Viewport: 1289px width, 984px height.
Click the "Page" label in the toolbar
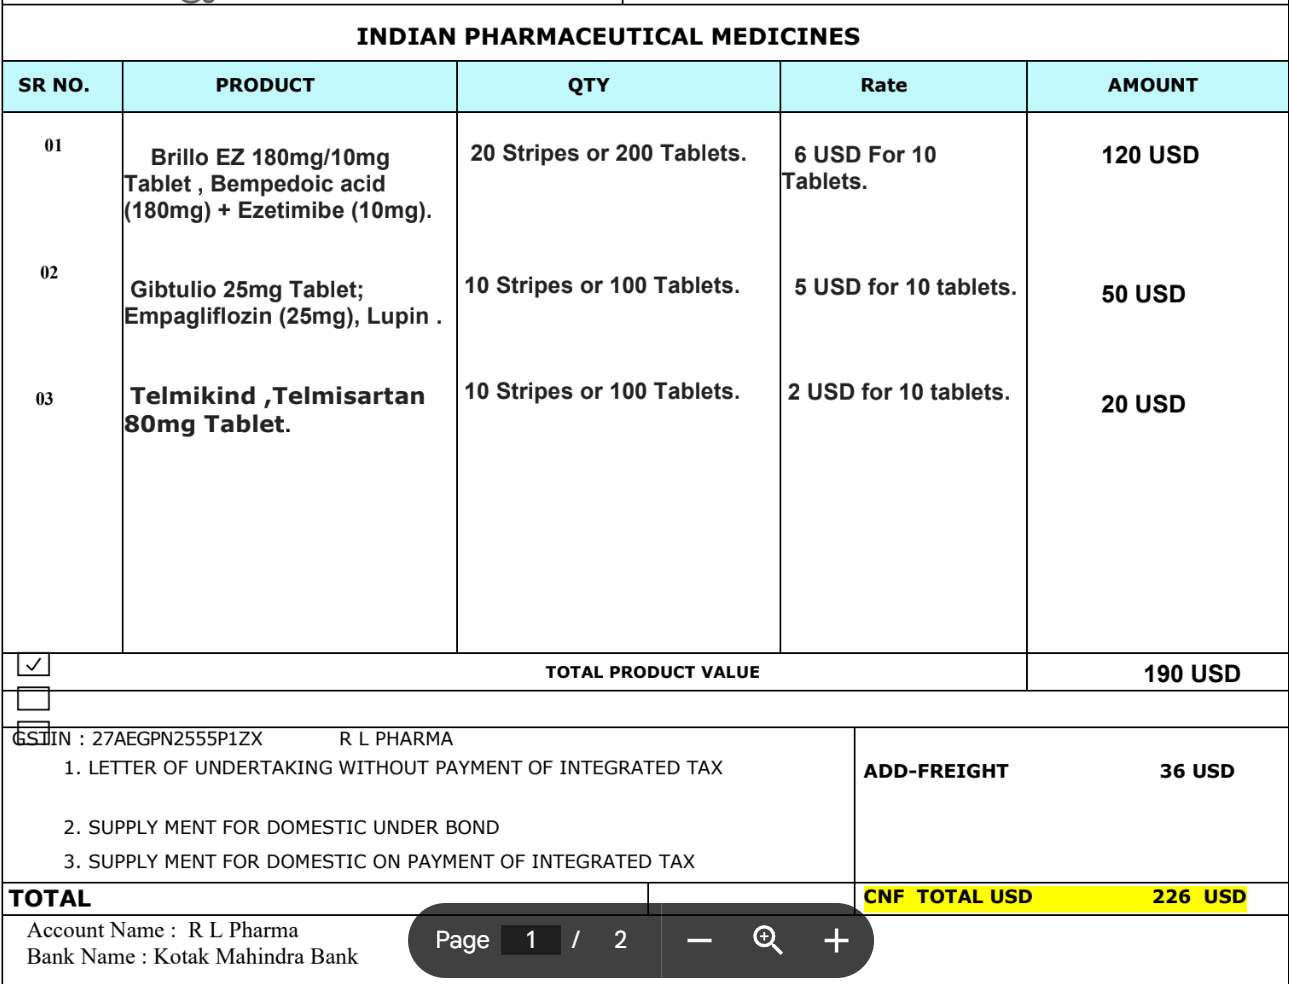462,940
